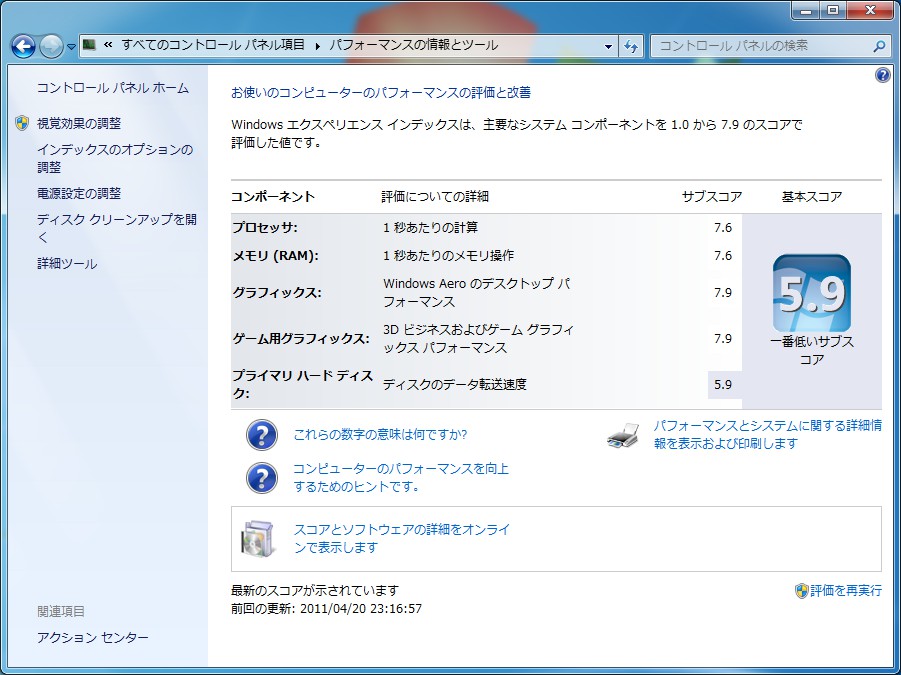Image resolution: width=901 pixels, height=675 pixels.
Task: Open the recent pages dropdown arrow
Action: 71,47
